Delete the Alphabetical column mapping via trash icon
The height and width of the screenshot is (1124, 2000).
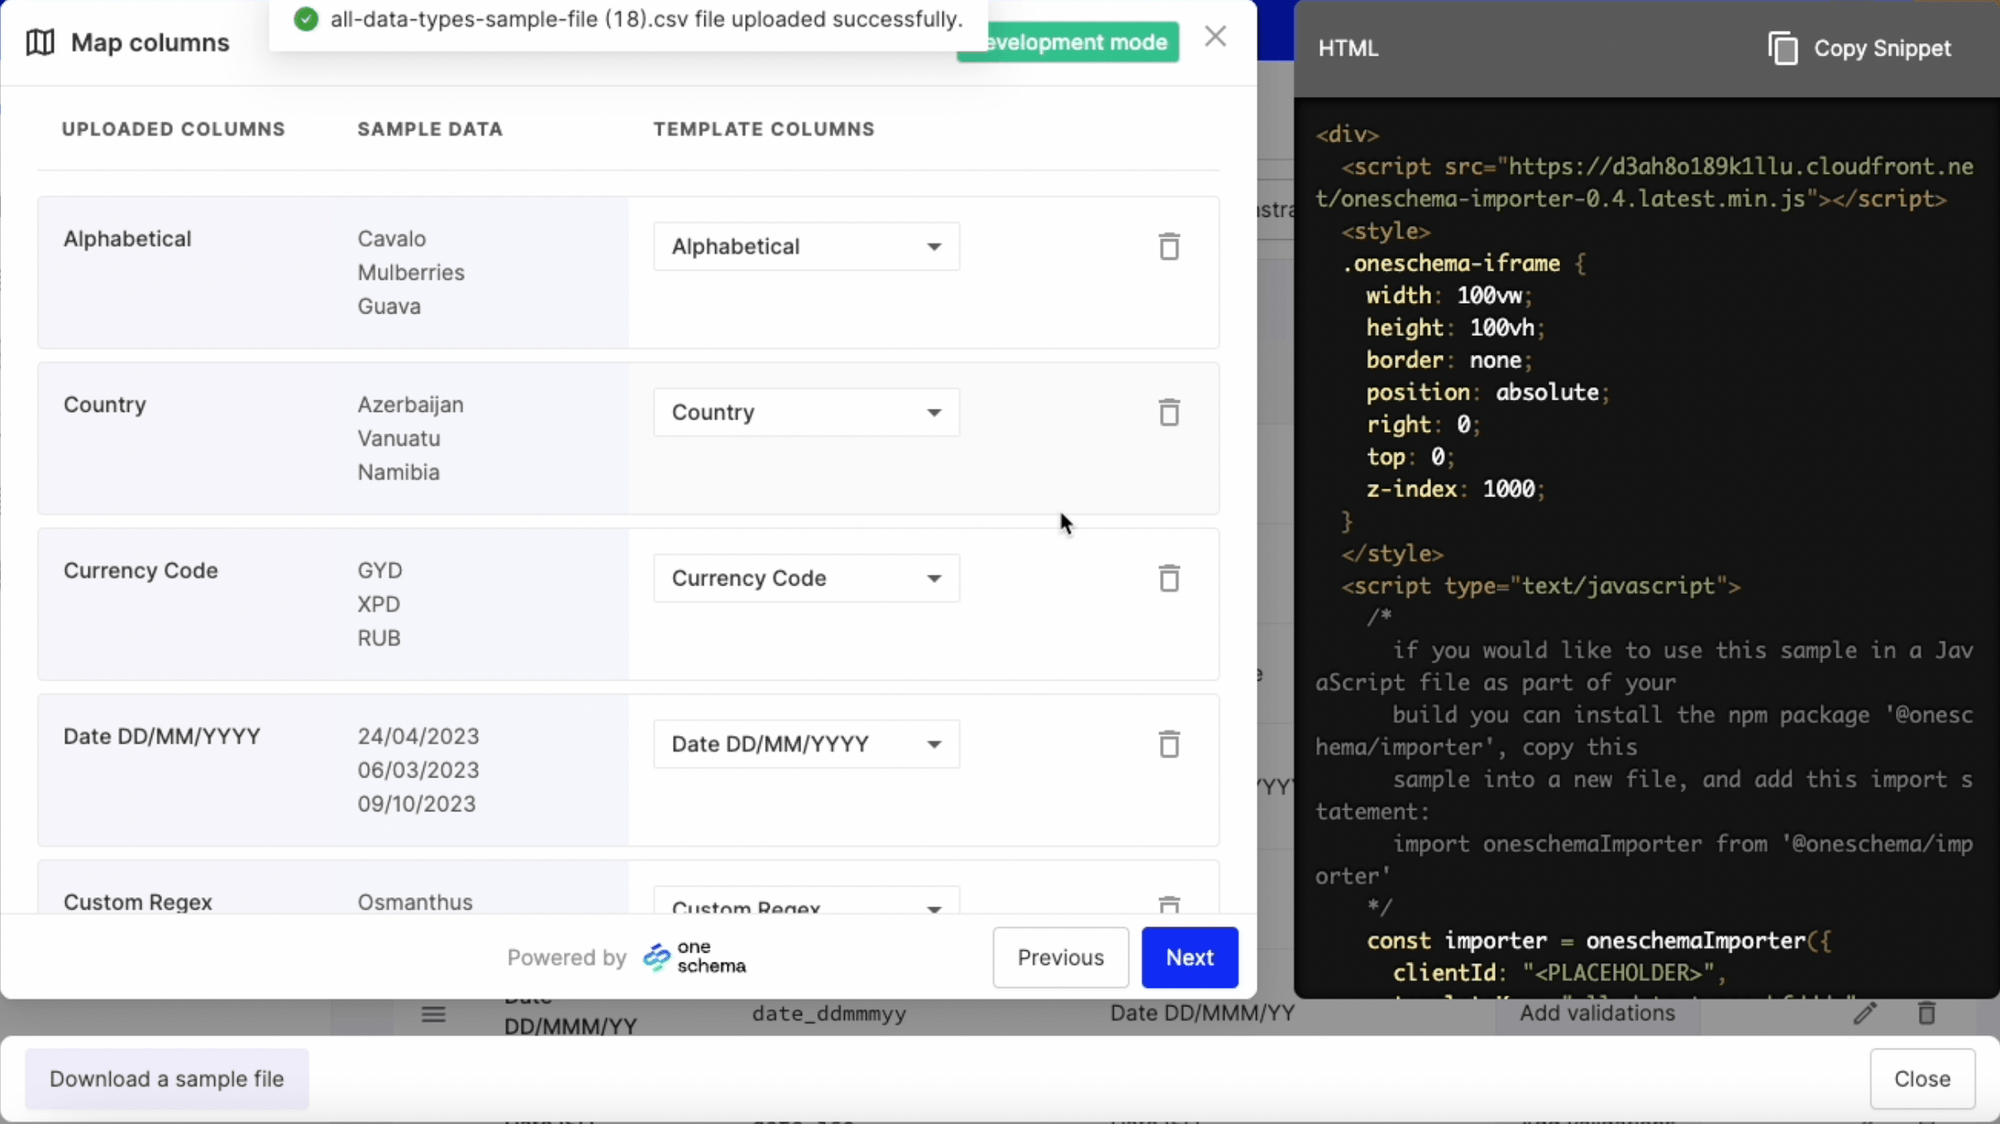(x=1168, y=246)
